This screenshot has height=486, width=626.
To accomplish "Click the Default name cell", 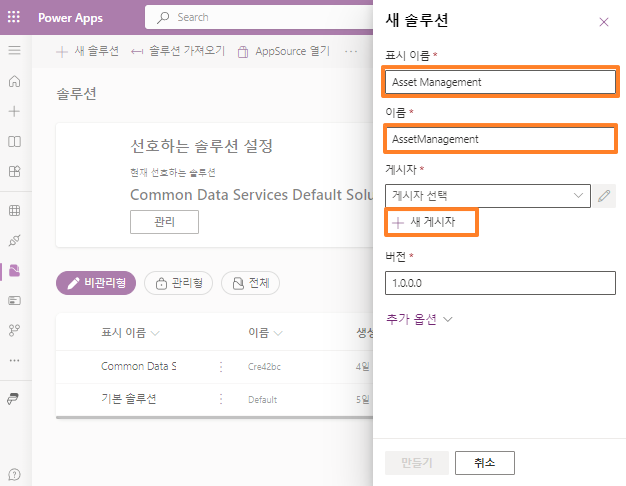I will click(262, 399).
